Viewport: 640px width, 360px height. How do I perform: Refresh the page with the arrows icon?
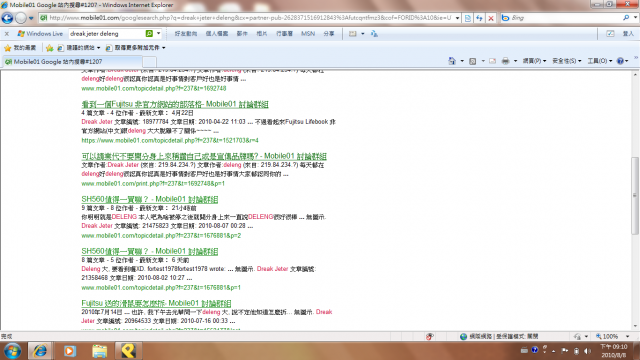pos(479,18)
